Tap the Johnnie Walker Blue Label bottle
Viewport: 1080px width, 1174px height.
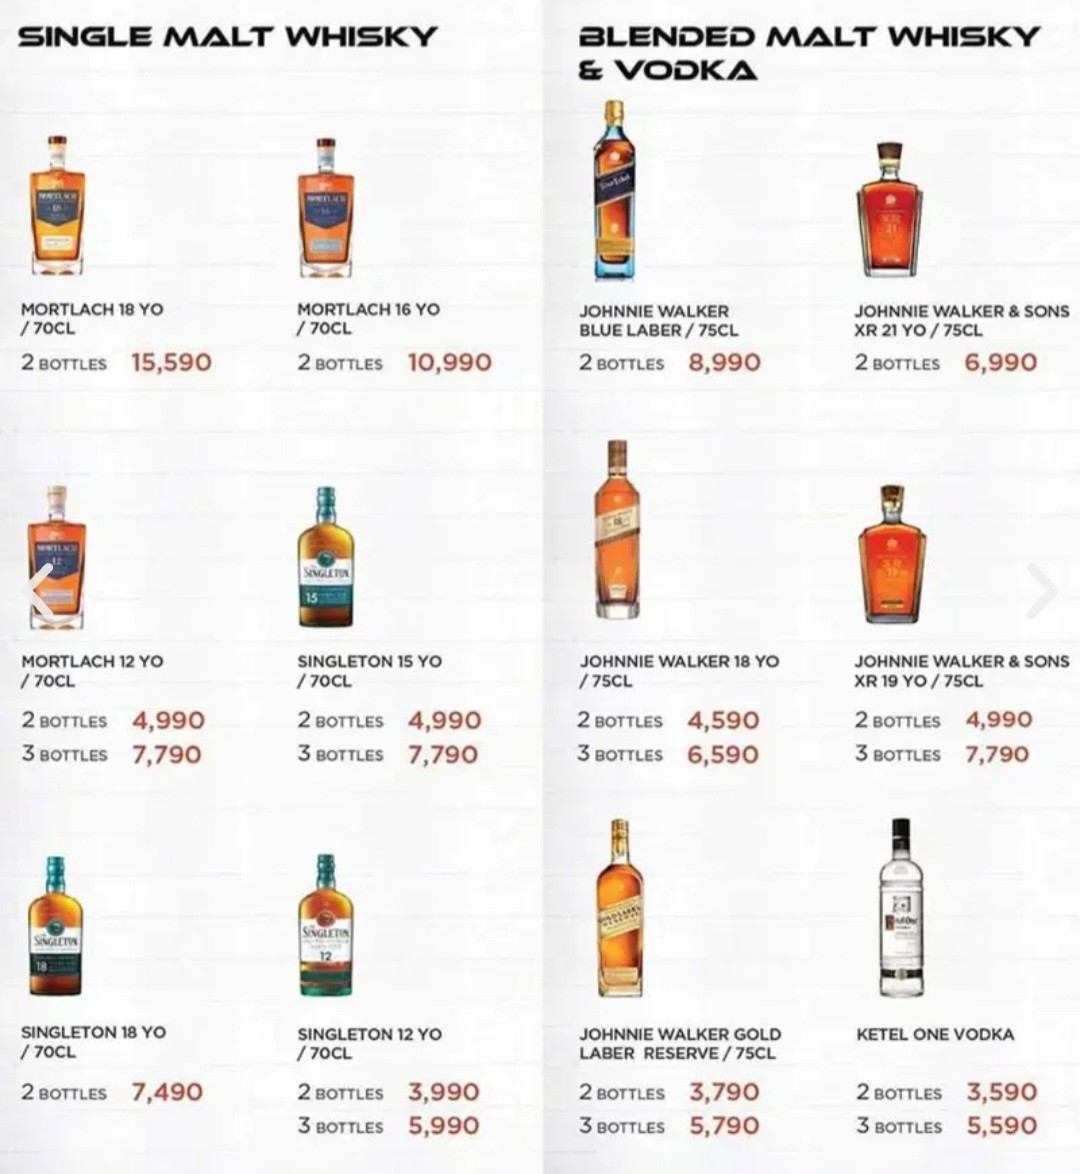coord(612,190)
